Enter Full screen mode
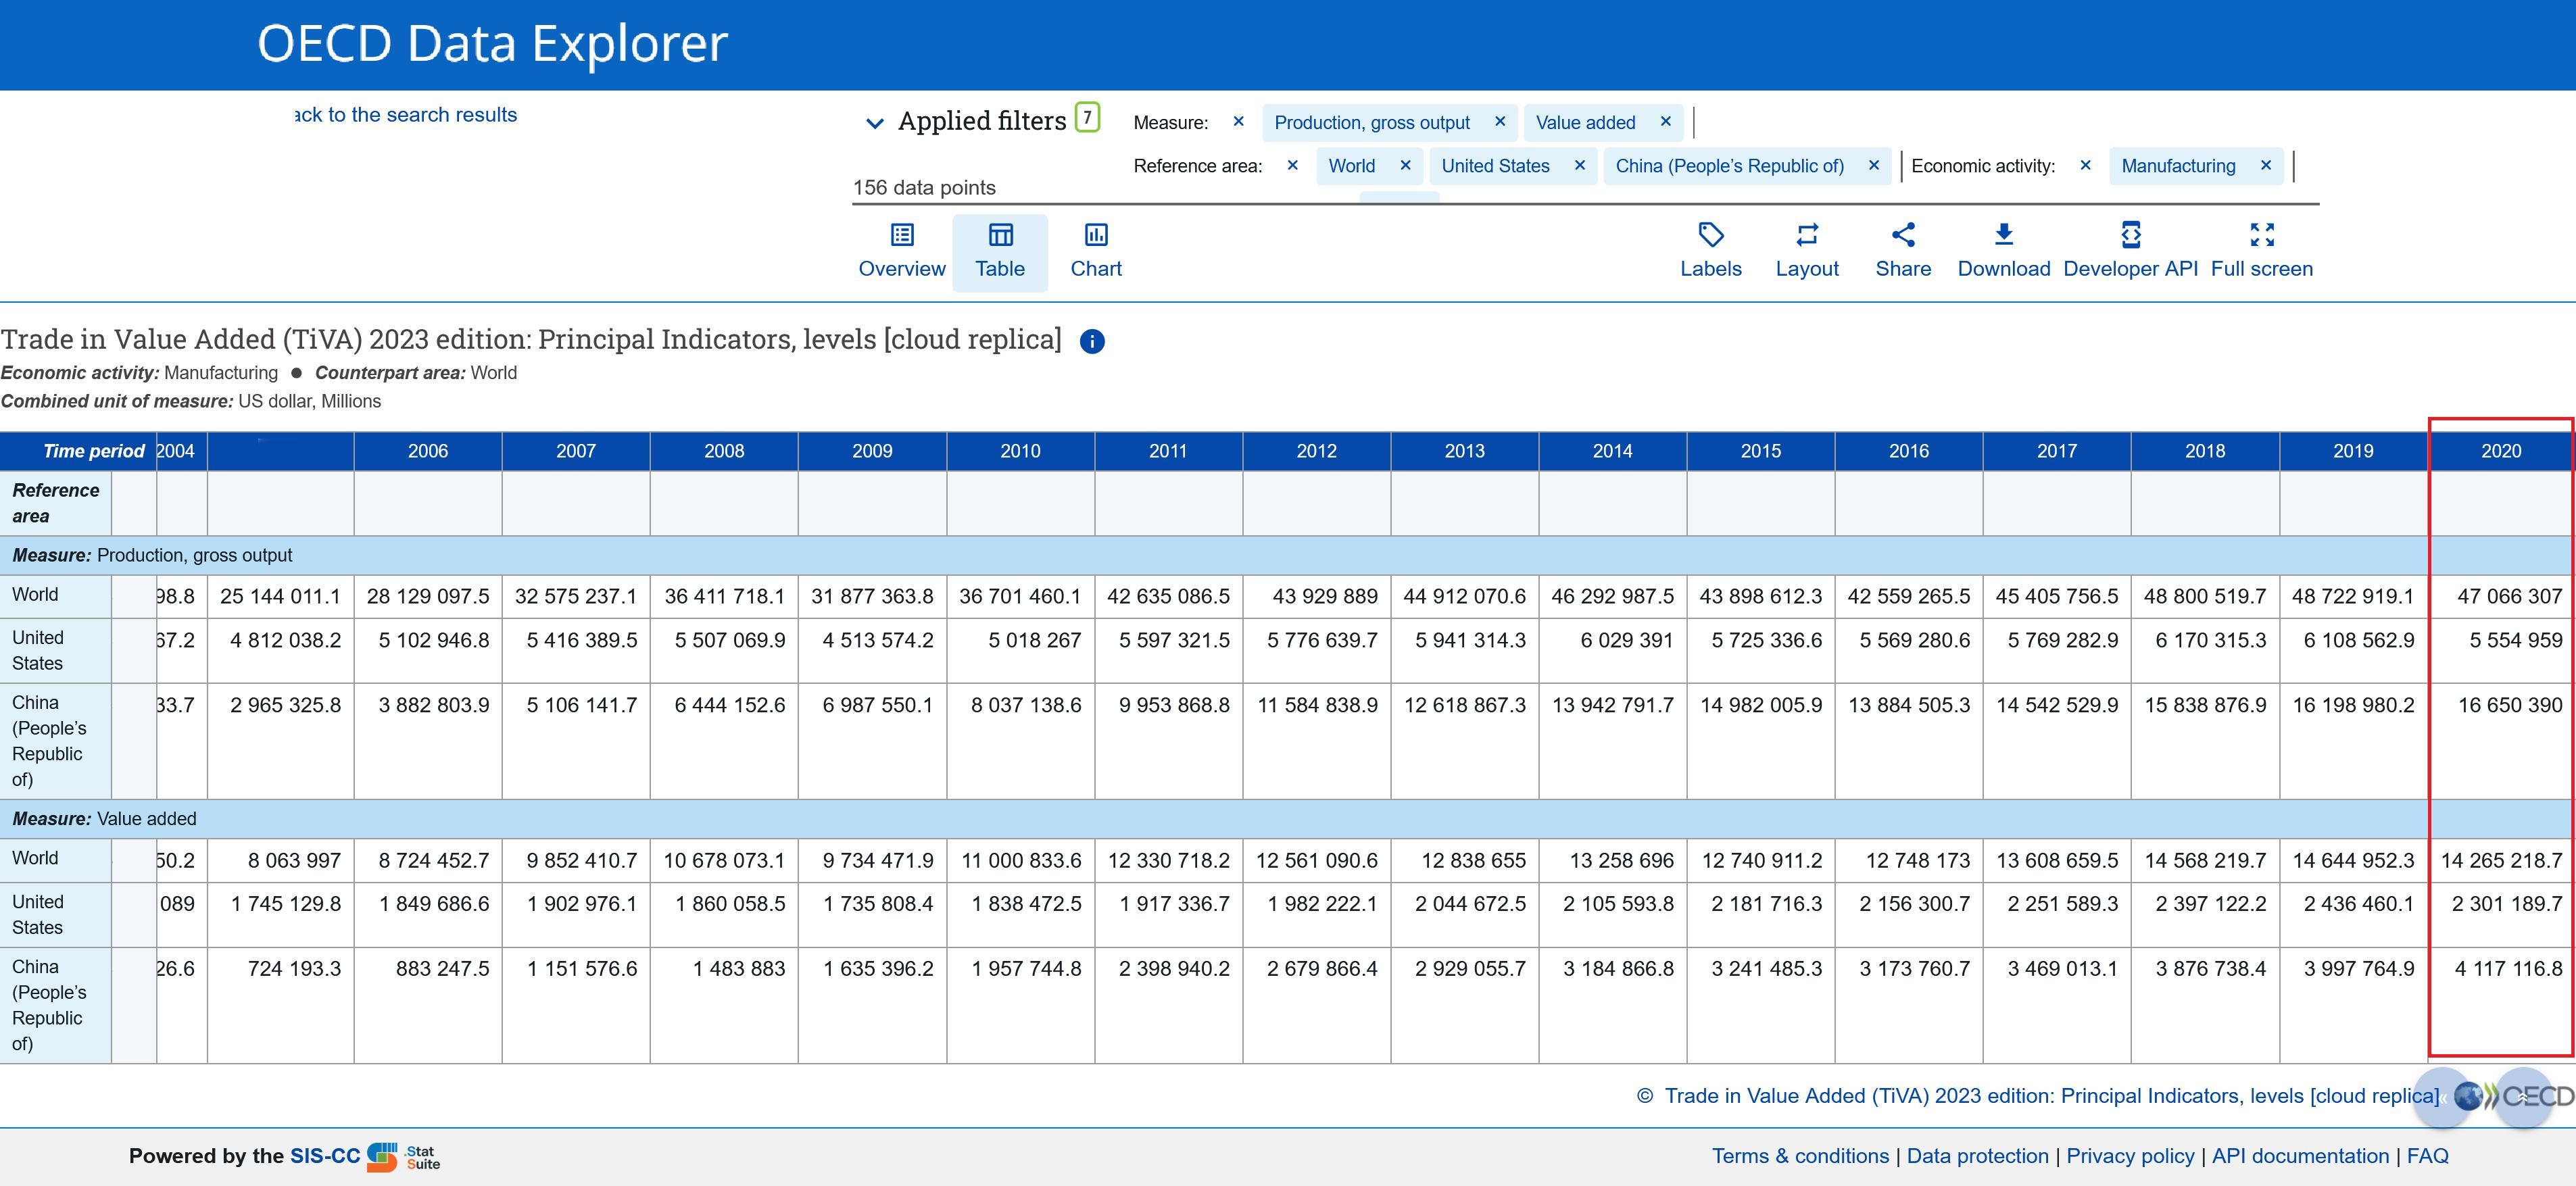 click(x=2261, y=251)
